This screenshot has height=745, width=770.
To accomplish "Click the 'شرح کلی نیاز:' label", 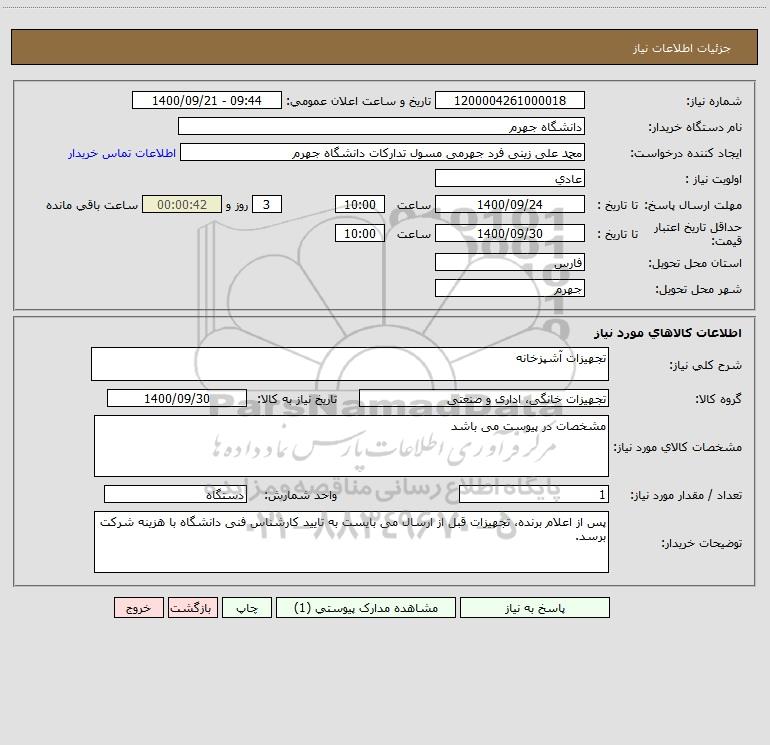I will 706,365.
